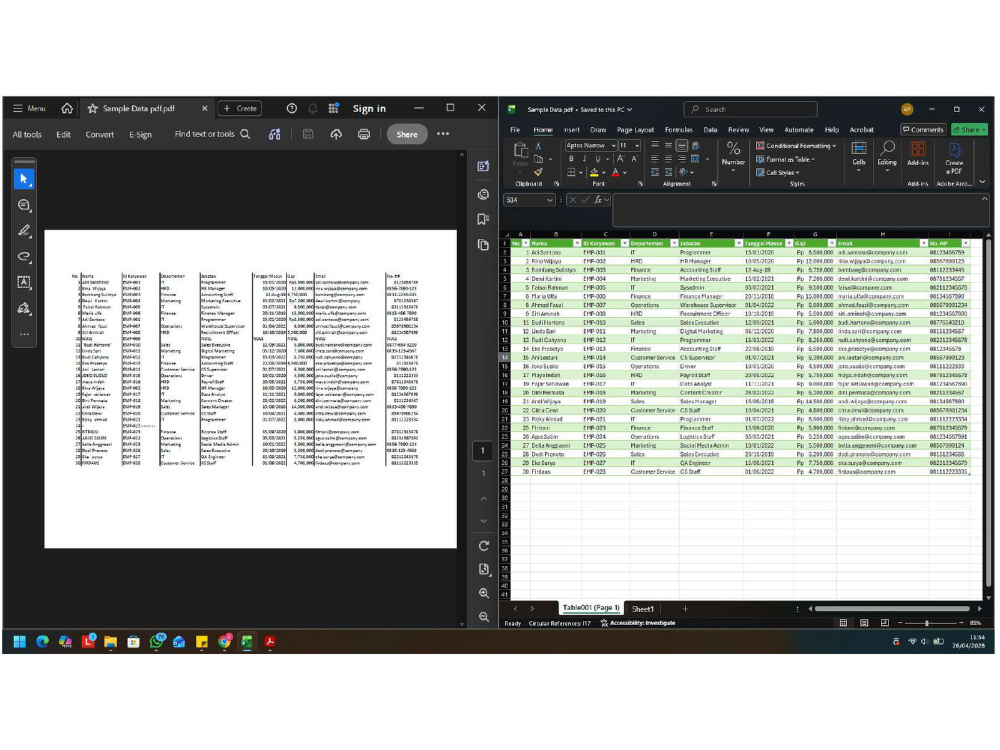Open Acrobat bookmarks panel
The width and height of the screenshot is (1000, 750).
tap(483, 219)
